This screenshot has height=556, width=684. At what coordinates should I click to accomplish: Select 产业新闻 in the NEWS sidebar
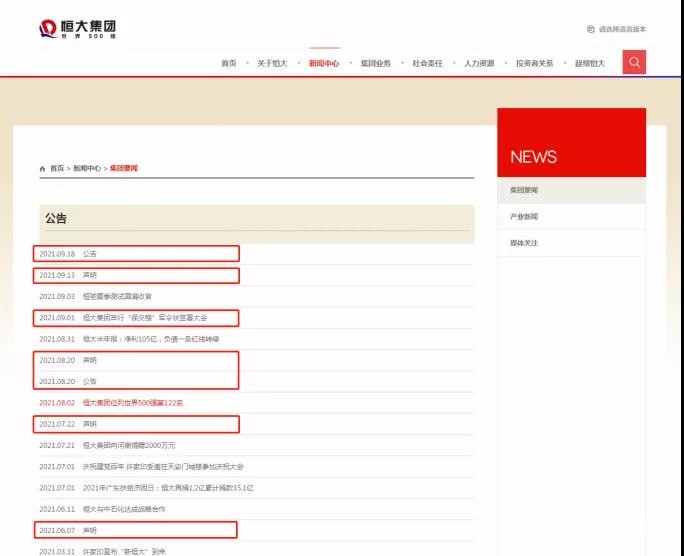pos(571,216)
